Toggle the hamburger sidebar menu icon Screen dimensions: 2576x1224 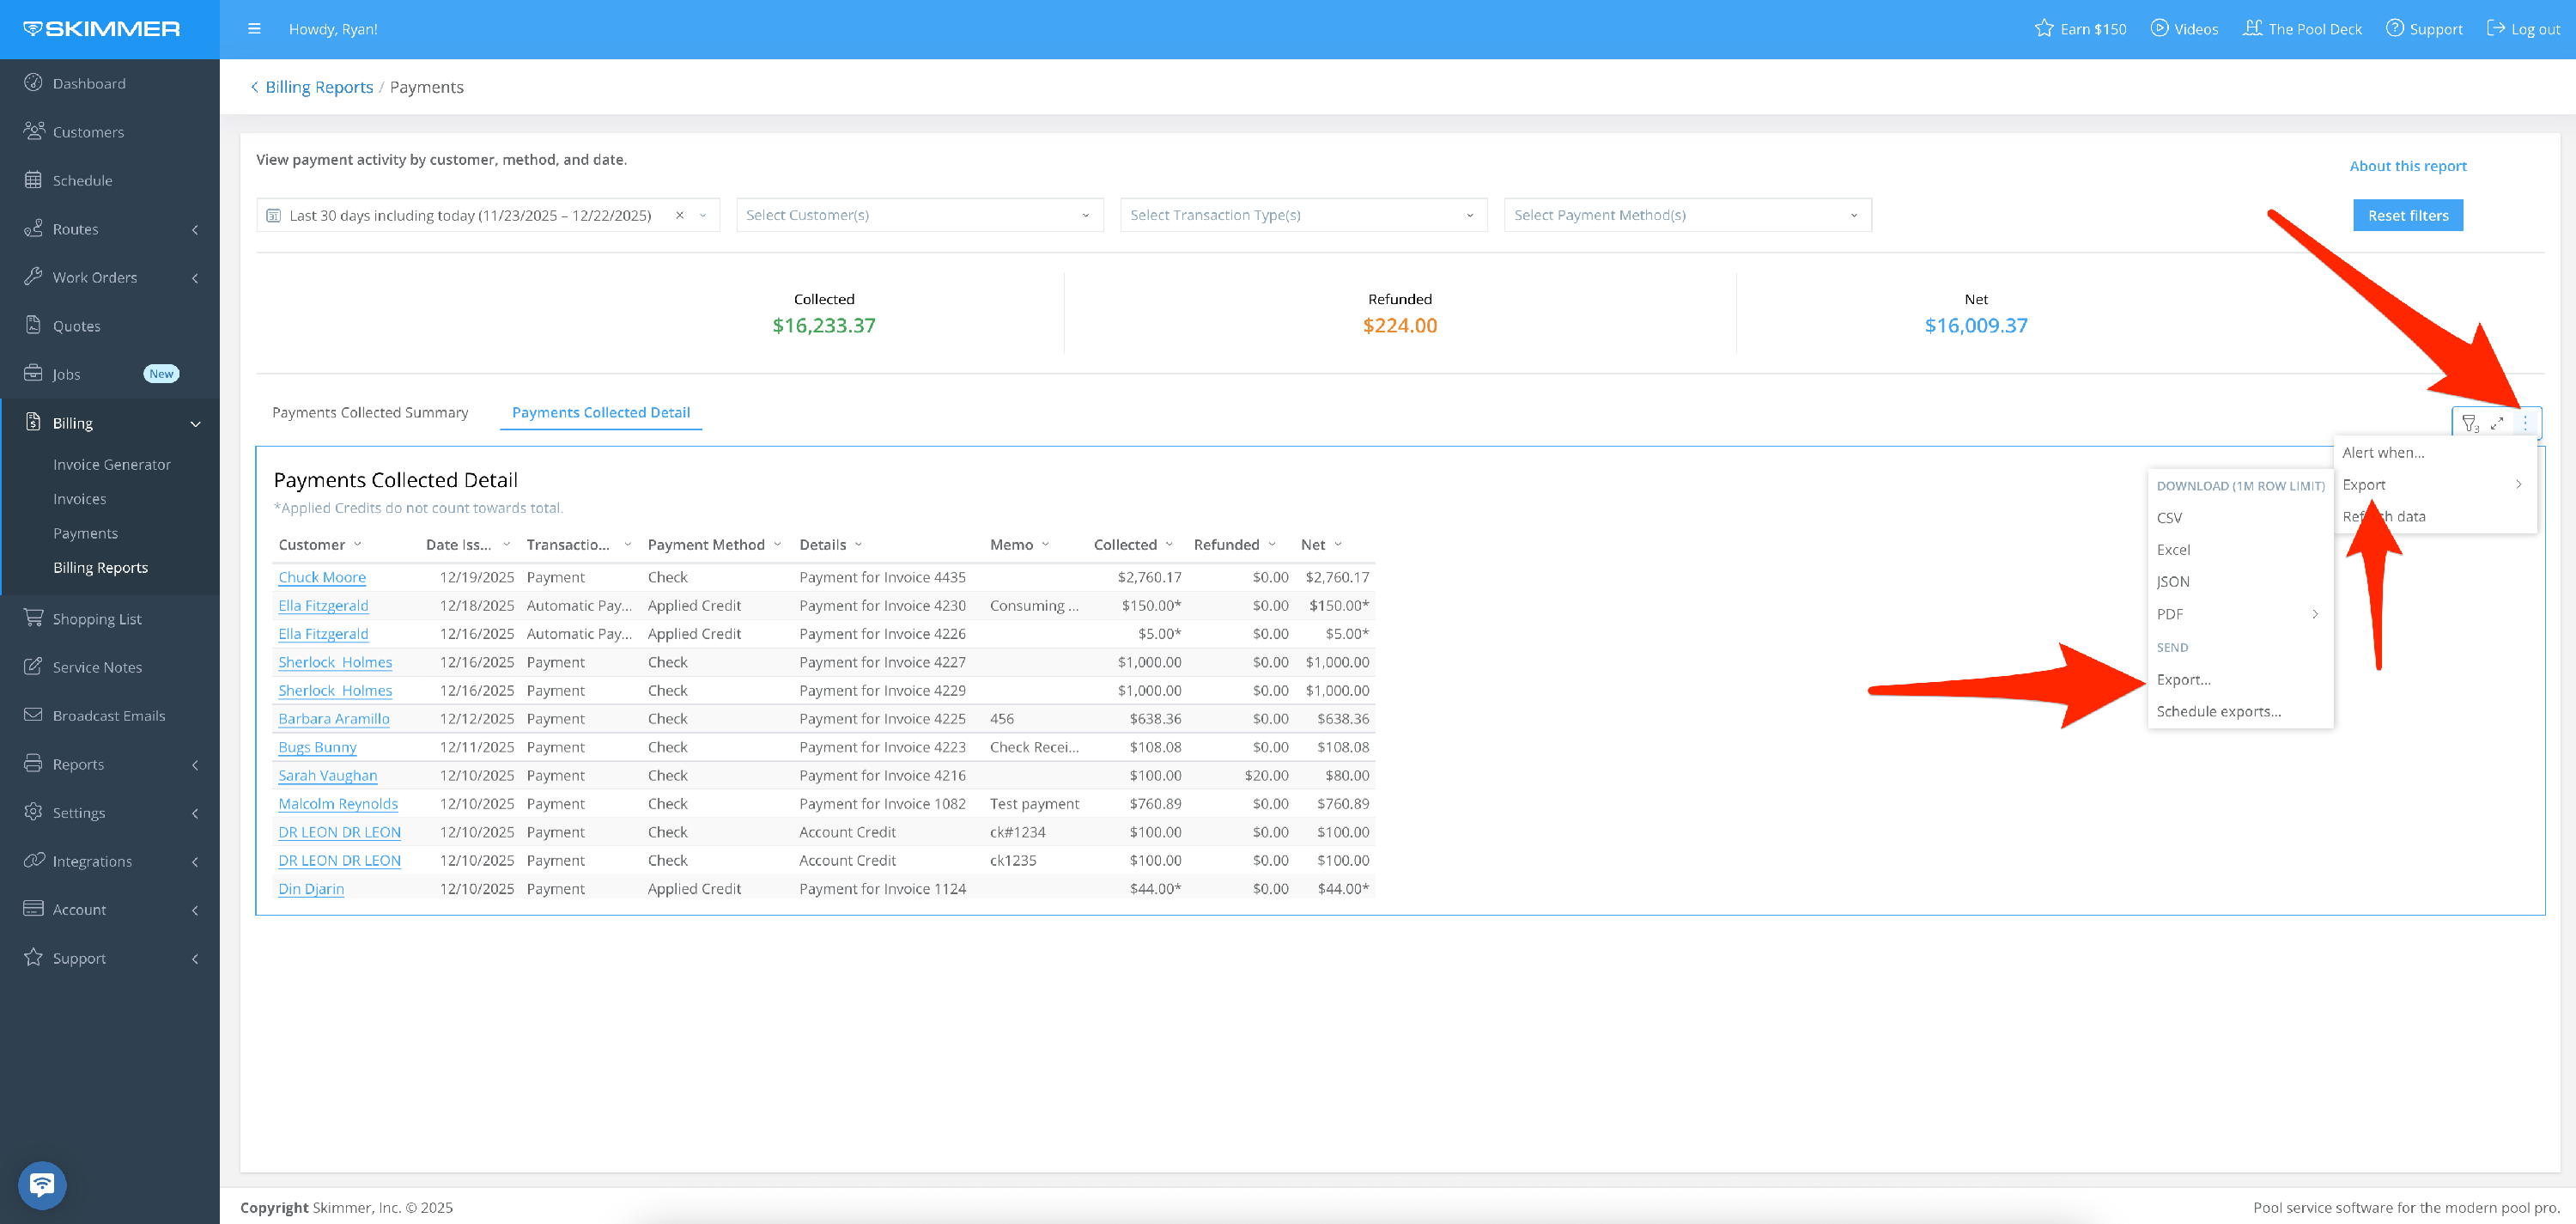[x=254, y=29]
